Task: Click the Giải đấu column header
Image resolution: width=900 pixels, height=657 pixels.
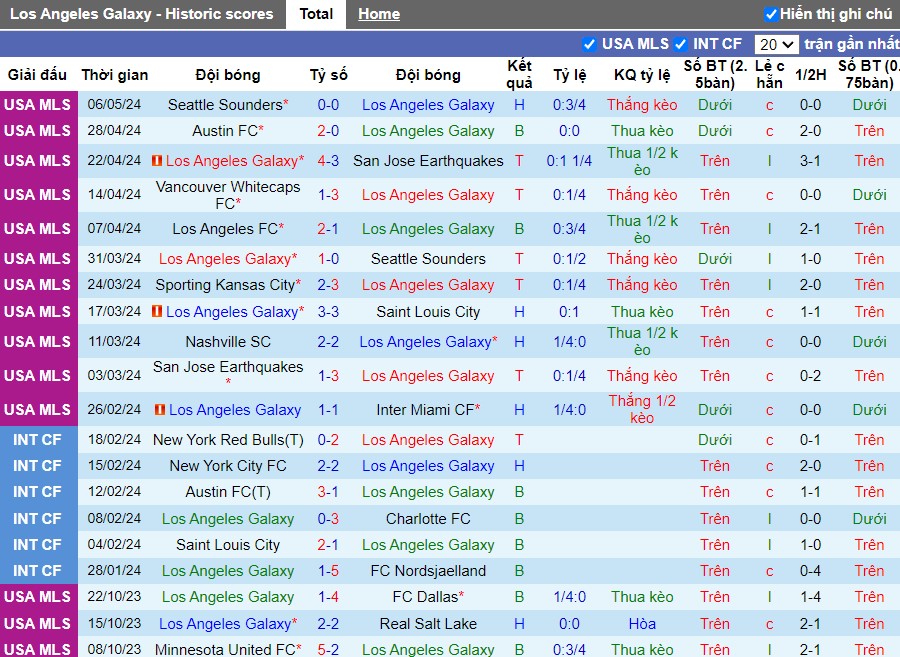Action: [37, 75]
